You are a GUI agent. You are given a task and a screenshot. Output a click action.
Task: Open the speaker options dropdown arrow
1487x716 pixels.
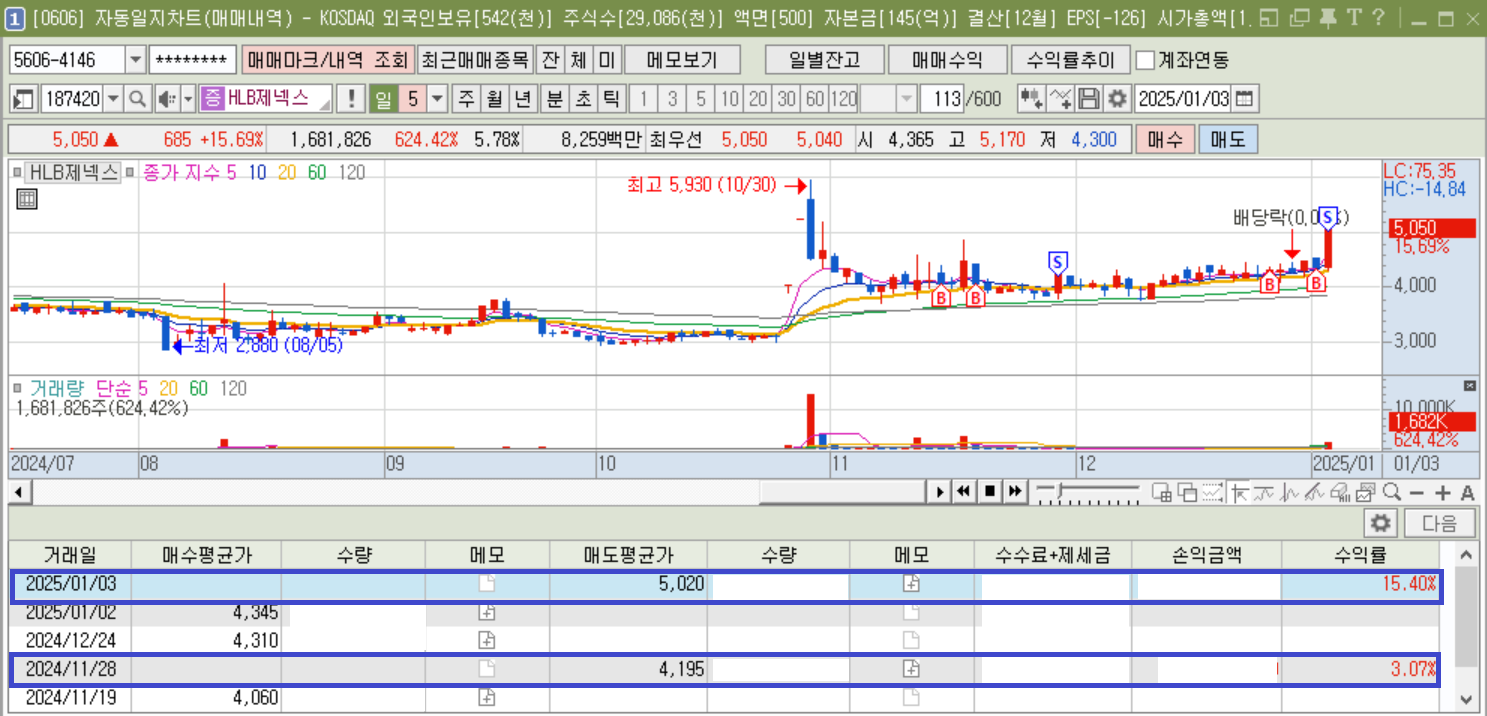click(x=186, y=99)
